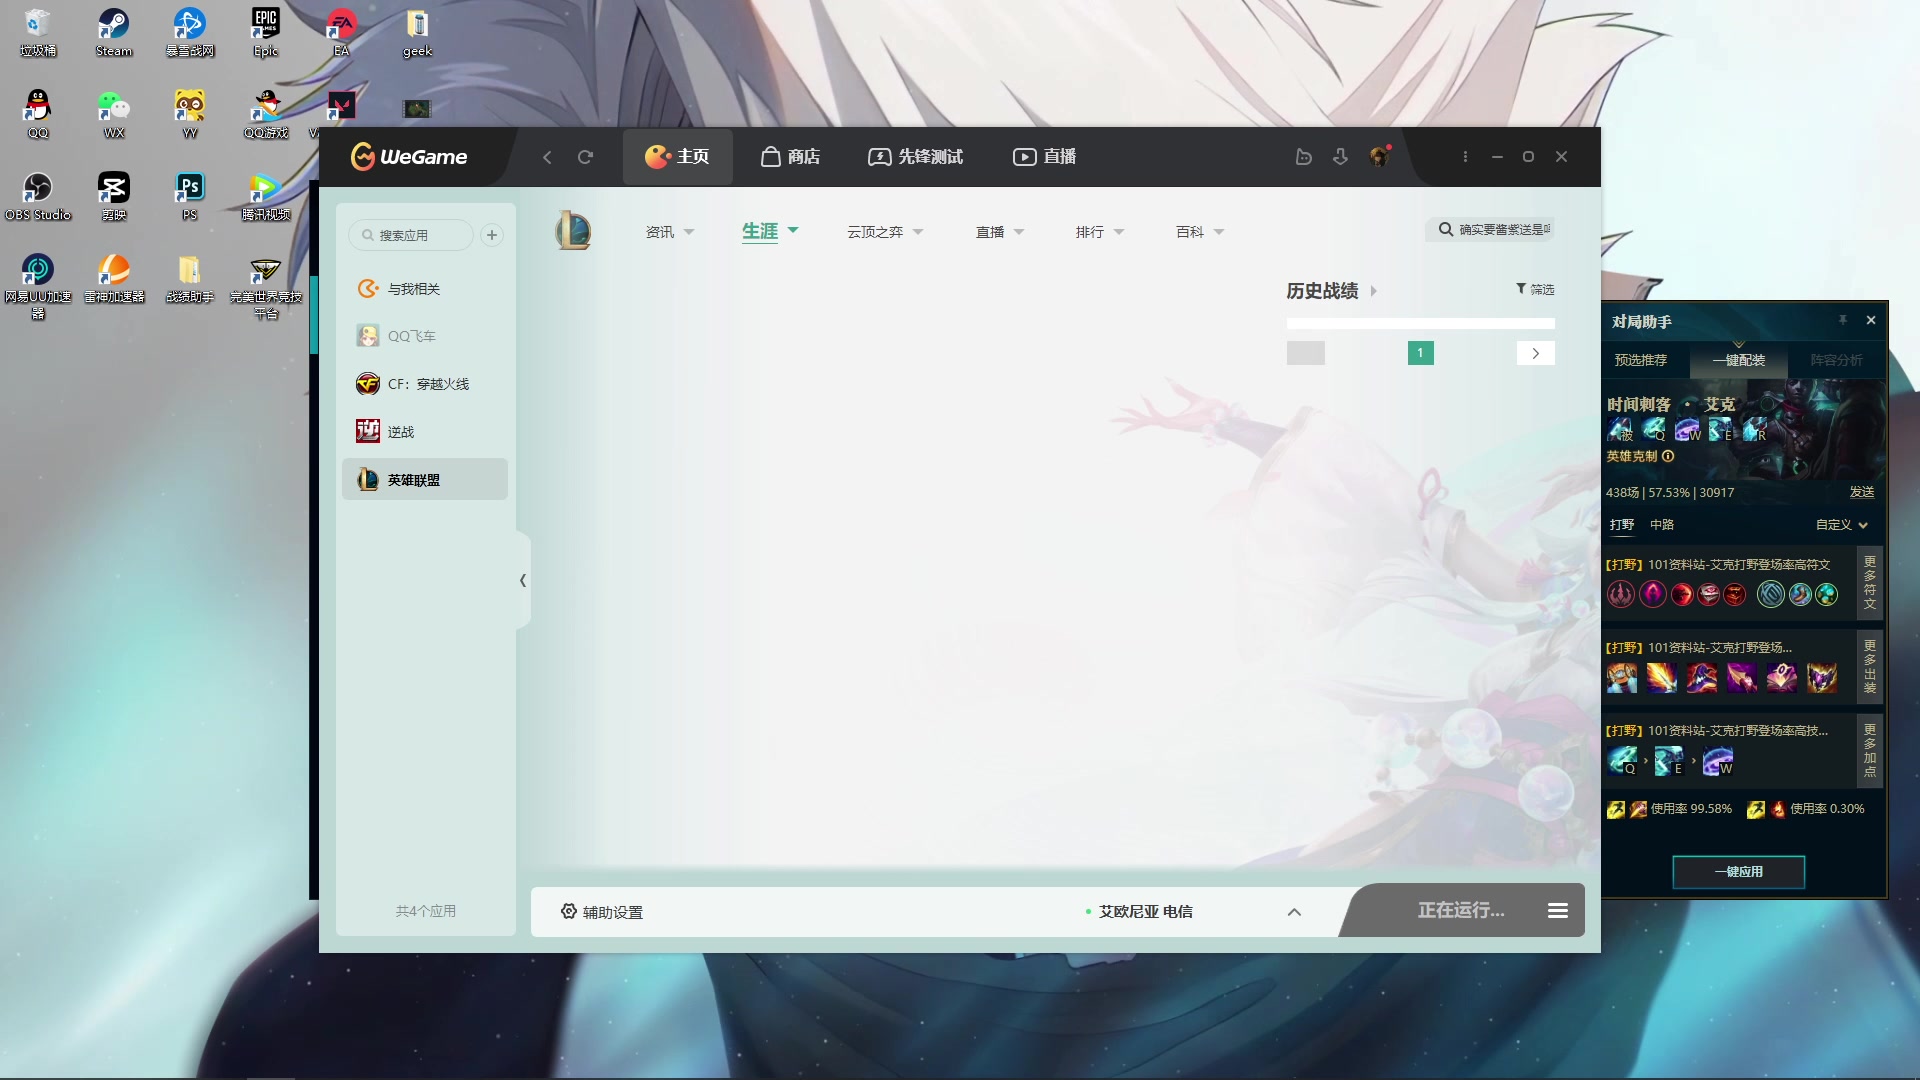Click the 英雄克制 info icon
The image size is (1920, 1080).
click(1668, 456)
